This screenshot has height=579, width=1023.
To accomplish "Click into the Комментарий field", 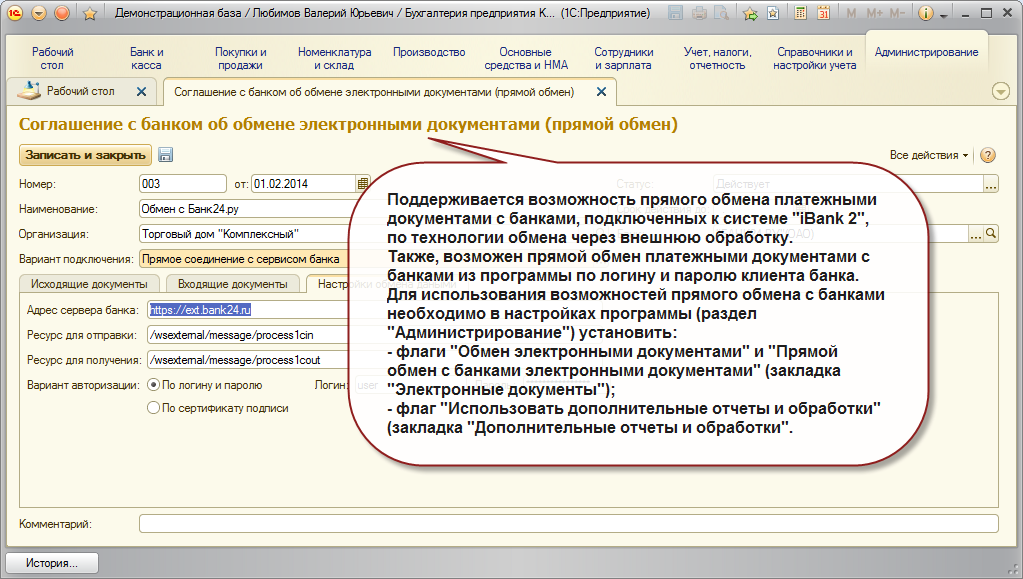I will pos(567,524).
